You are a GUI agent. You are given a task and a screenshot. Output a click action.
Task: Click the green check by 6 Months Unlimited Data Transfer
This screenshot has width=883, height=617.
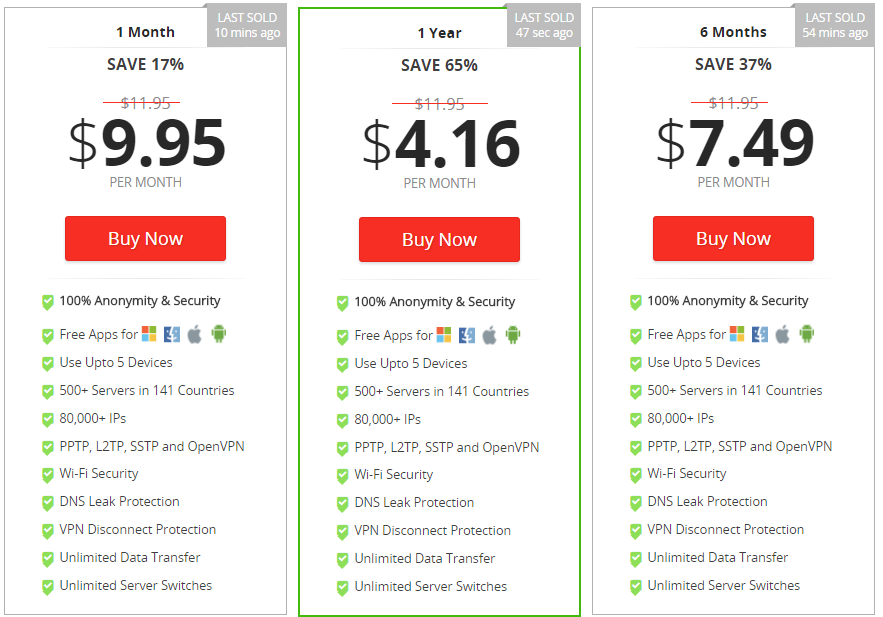pyautogui.click(x=636, y=558)
